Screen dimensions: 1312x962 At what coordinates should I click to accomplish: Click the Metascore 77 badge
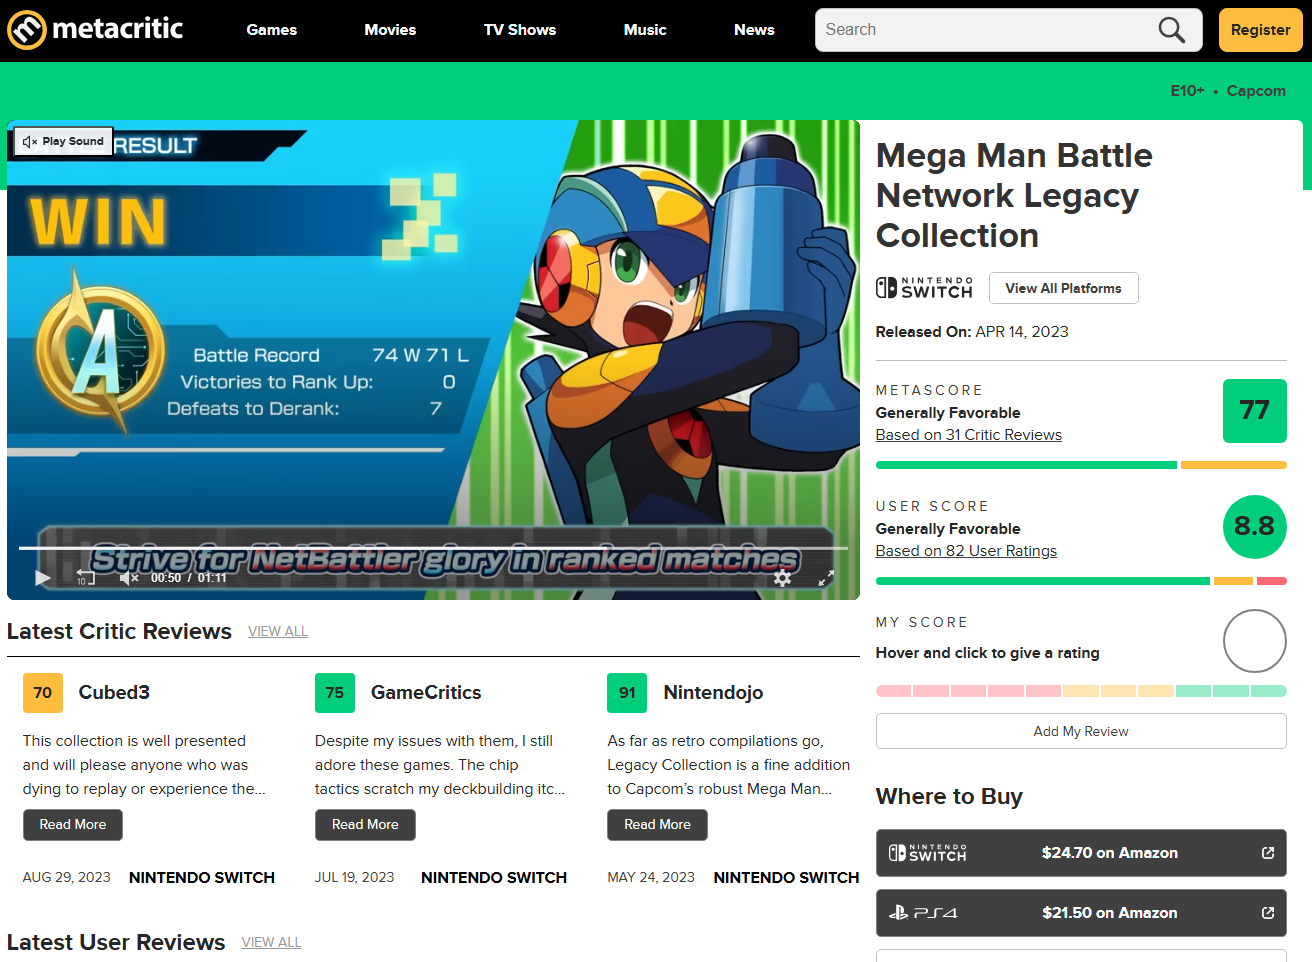click(1254, 411)
